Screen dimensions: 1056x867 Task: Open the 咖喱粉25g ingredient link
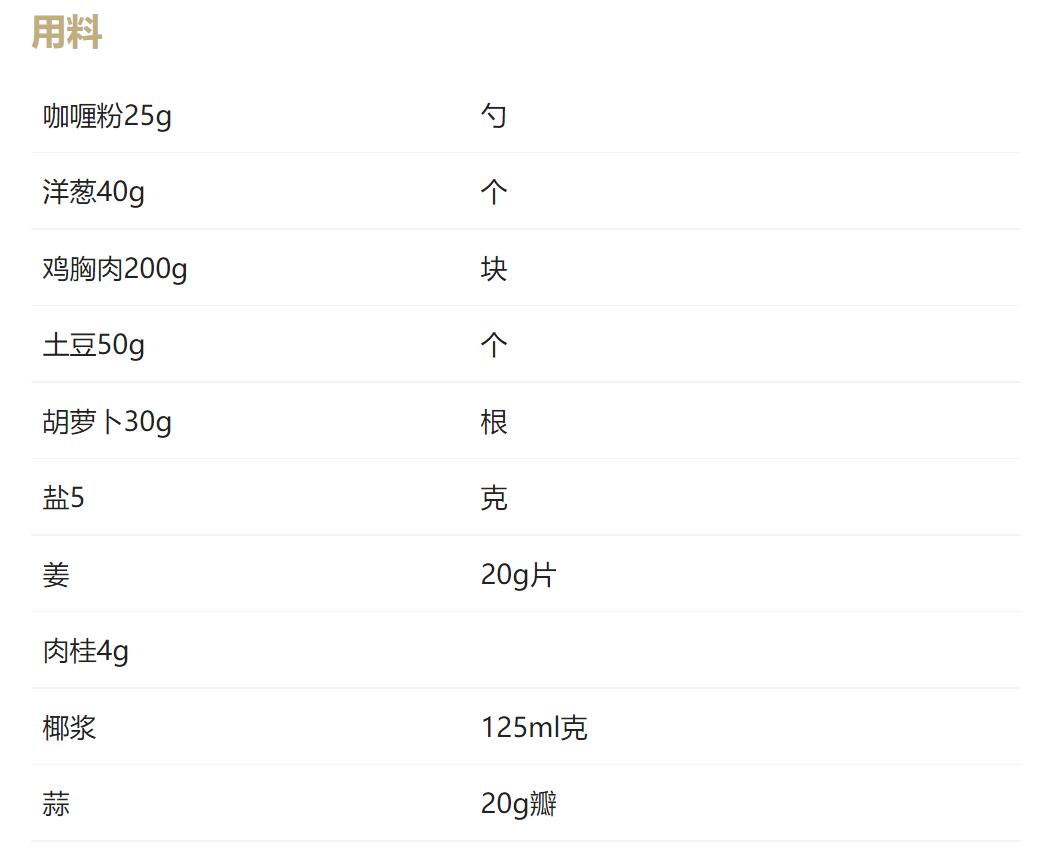tap(107, 116)
